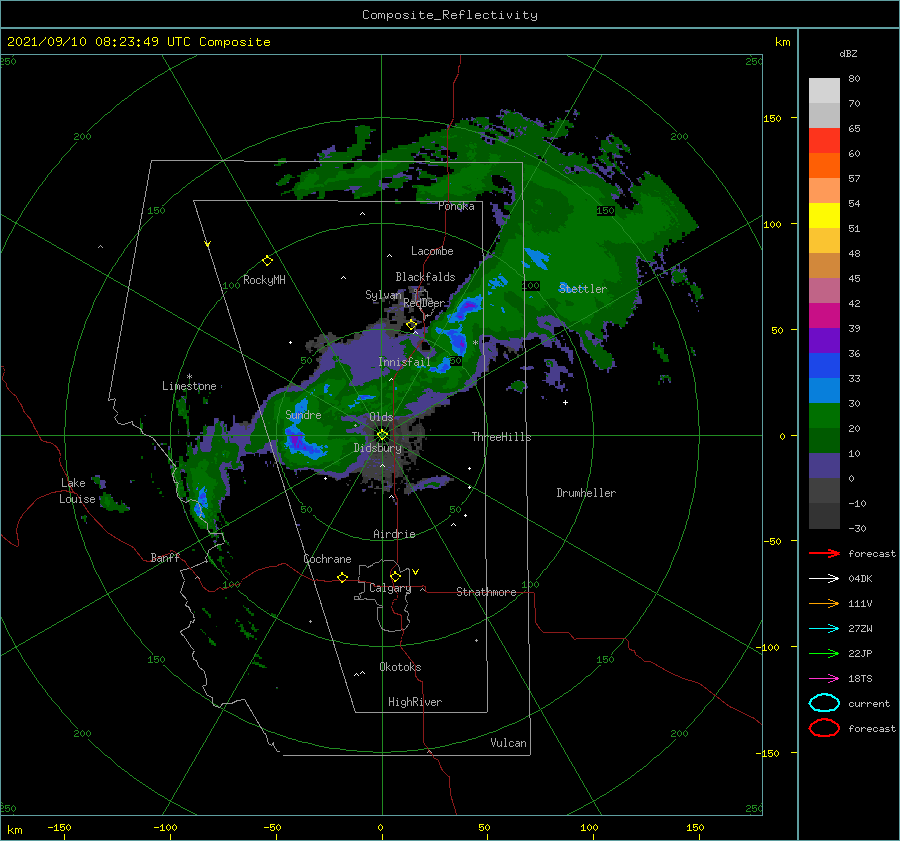Select the red 65 dBZ color swatch
The image size is (900, 841).
pyautogui.click(x=824, y=140)
